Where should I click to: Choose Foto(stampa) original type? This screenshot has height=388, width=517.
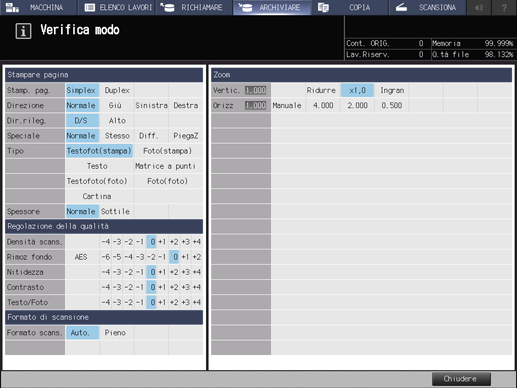pos(168,151)
